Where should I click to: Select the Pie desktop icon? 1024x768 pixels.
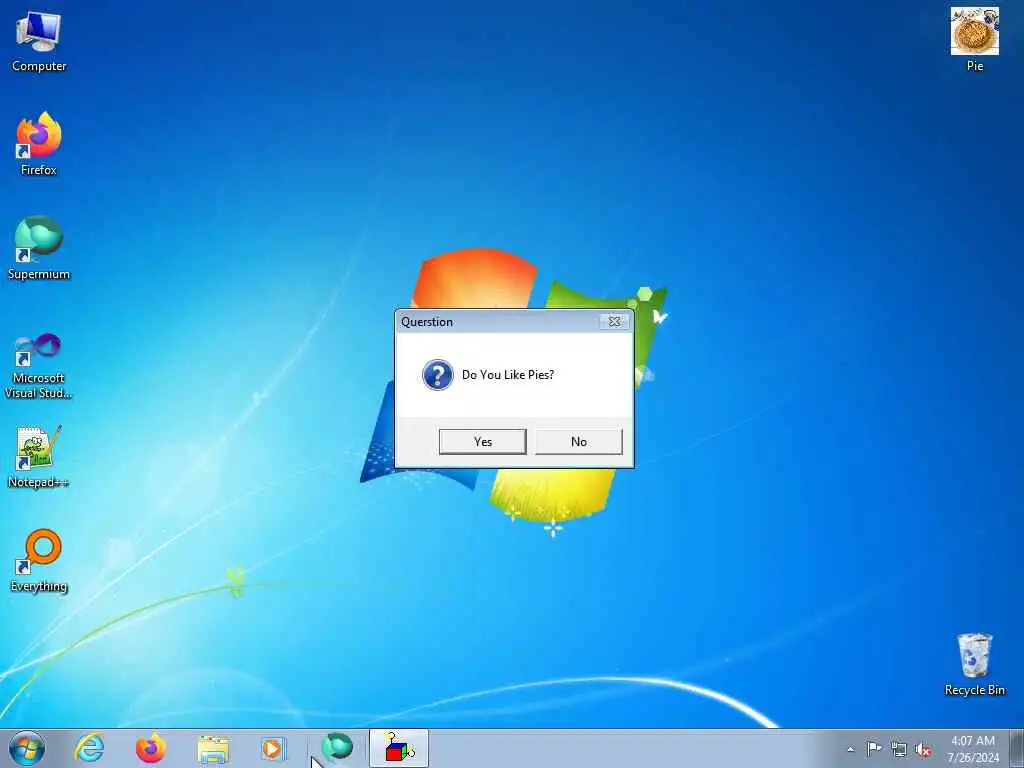click(974, 39)
